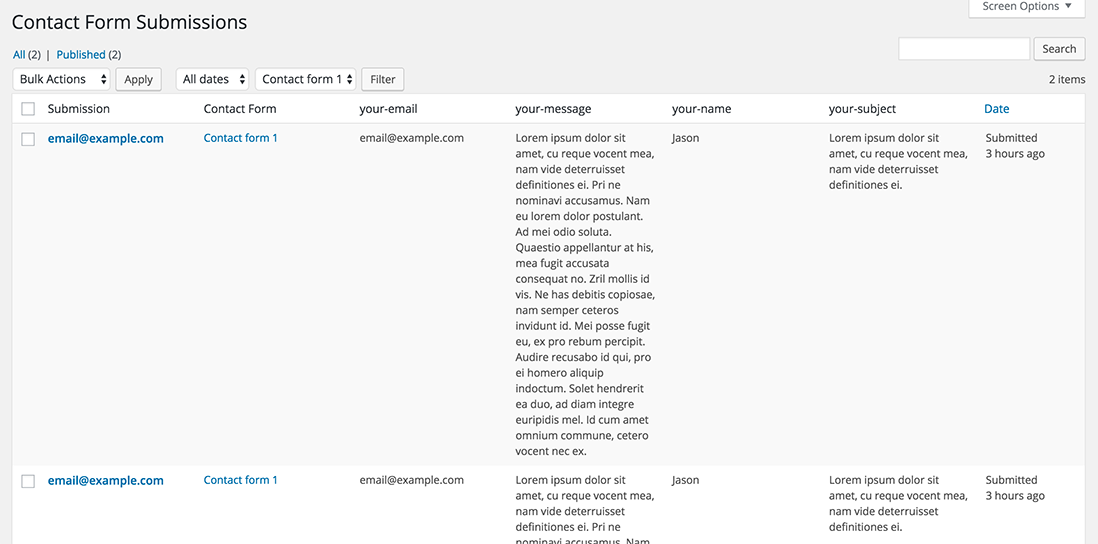Screen dimensions: 1098x544
Task: Expand the Screen Options panel
Action: pyautogui.click(x=1027, y=7)
